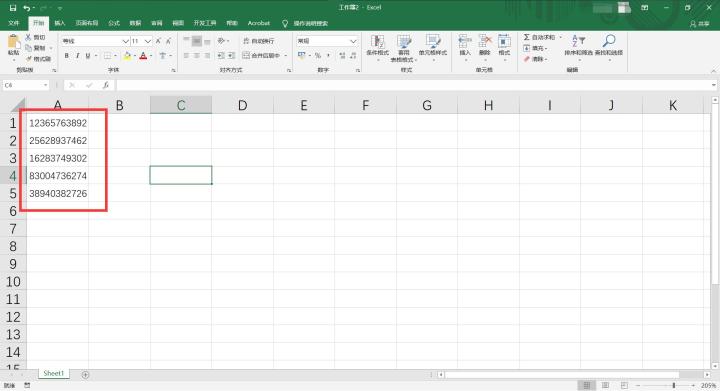Enable Wrap Text
This screenshot has width=720, height=391.
coord(259,41)
